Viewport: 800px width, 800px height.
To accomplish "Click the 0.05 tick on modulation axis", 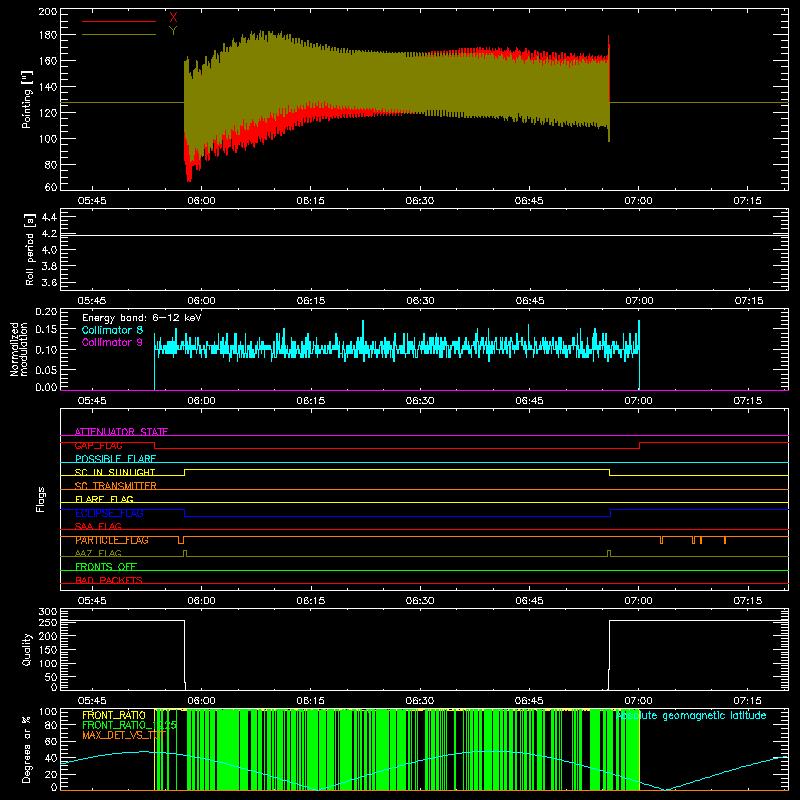I will click(x=46, y=369).
